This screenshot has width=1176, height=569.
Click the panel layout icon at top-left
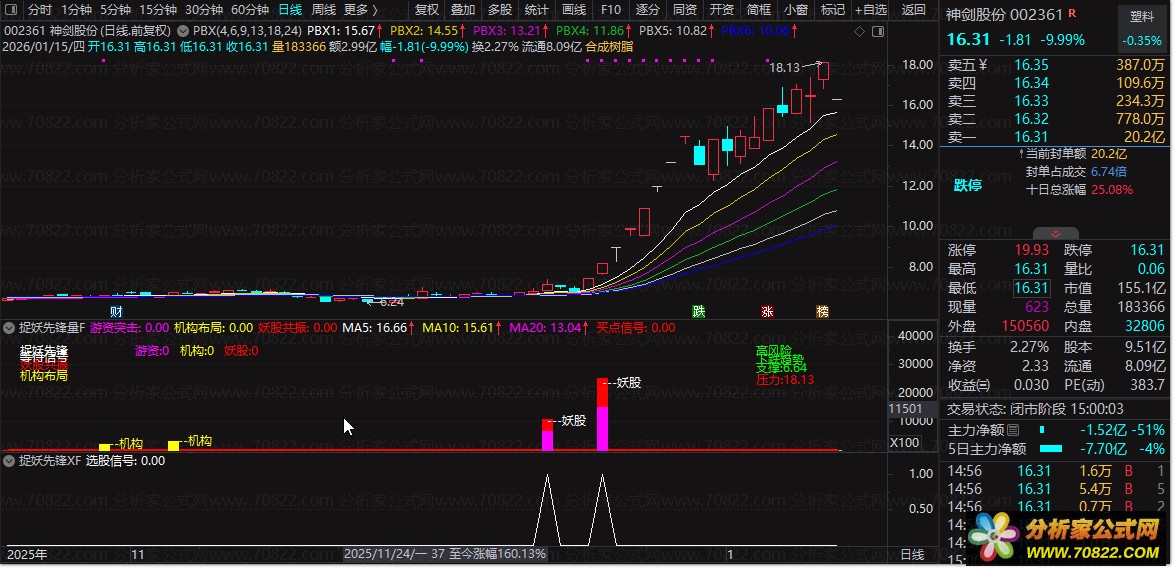(10, 10)
